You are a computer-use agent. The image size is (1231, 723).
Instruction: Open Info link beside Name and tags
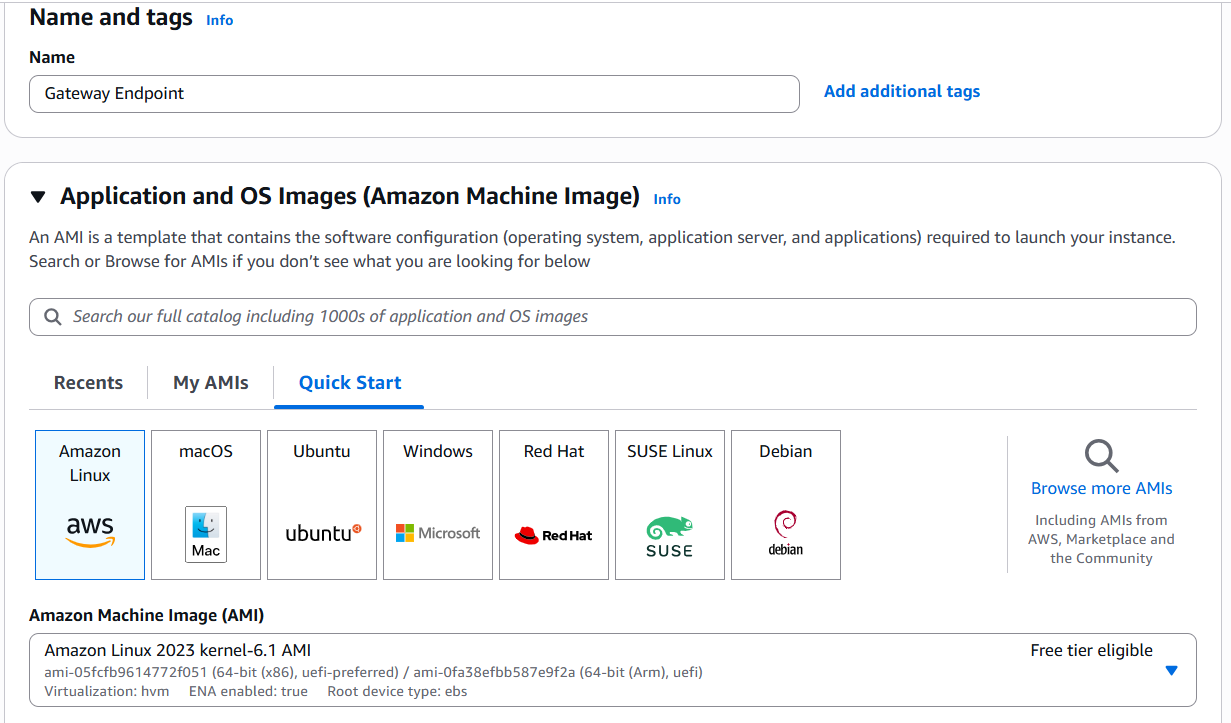220,20
